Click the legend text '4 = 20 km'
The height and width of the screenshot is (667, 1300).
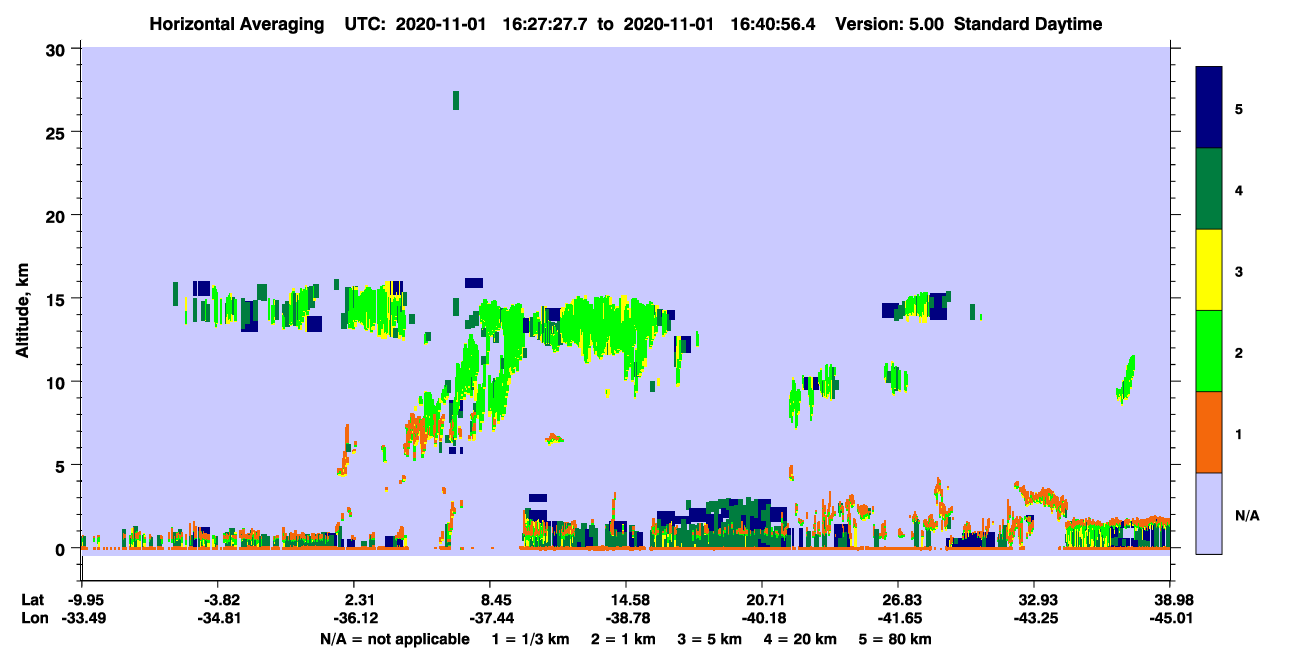[x=802, y=639]
